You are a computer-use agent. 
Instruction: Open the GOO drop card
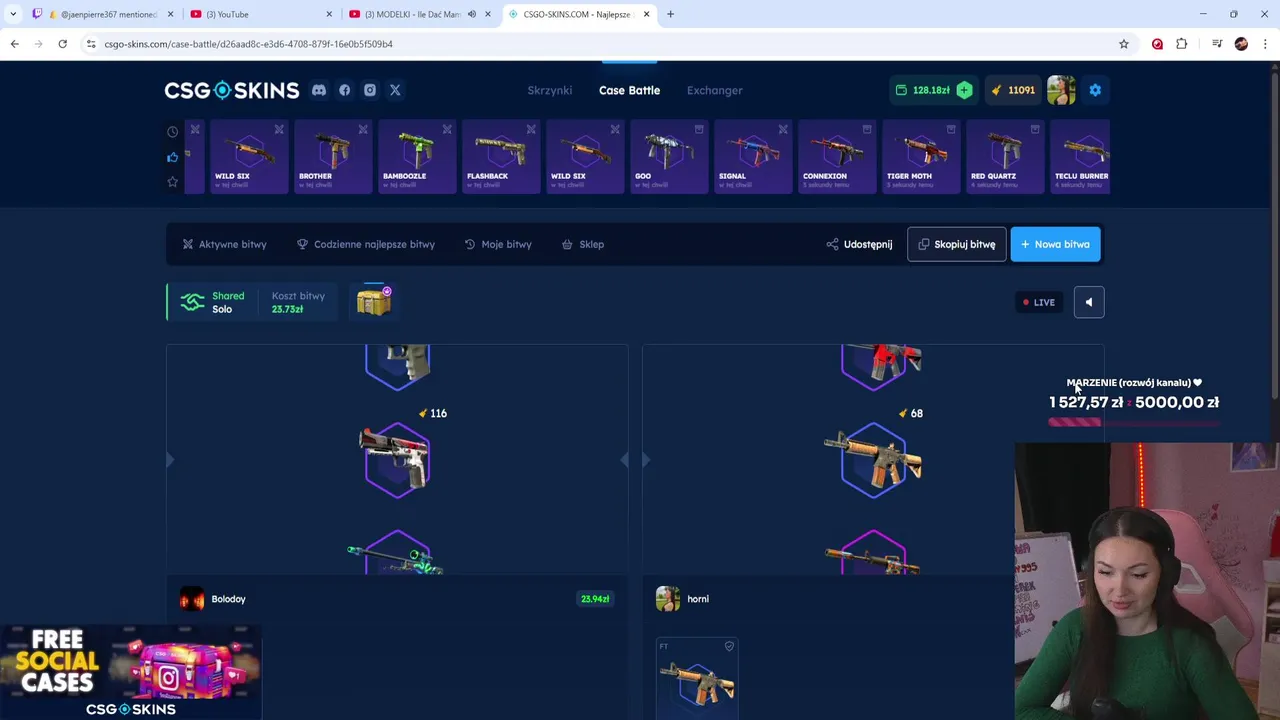669,157
